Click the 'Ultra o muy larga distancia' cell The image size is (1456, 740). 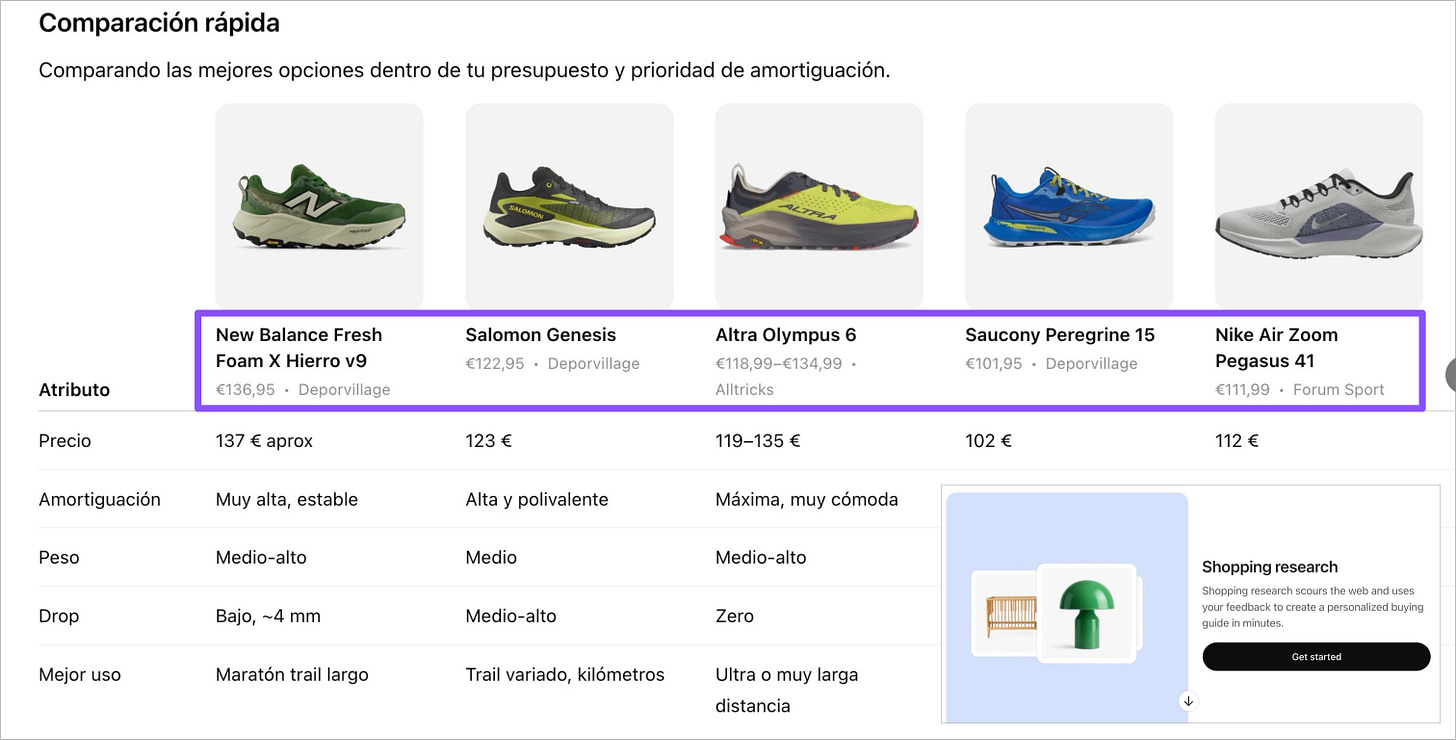(787, 690)
